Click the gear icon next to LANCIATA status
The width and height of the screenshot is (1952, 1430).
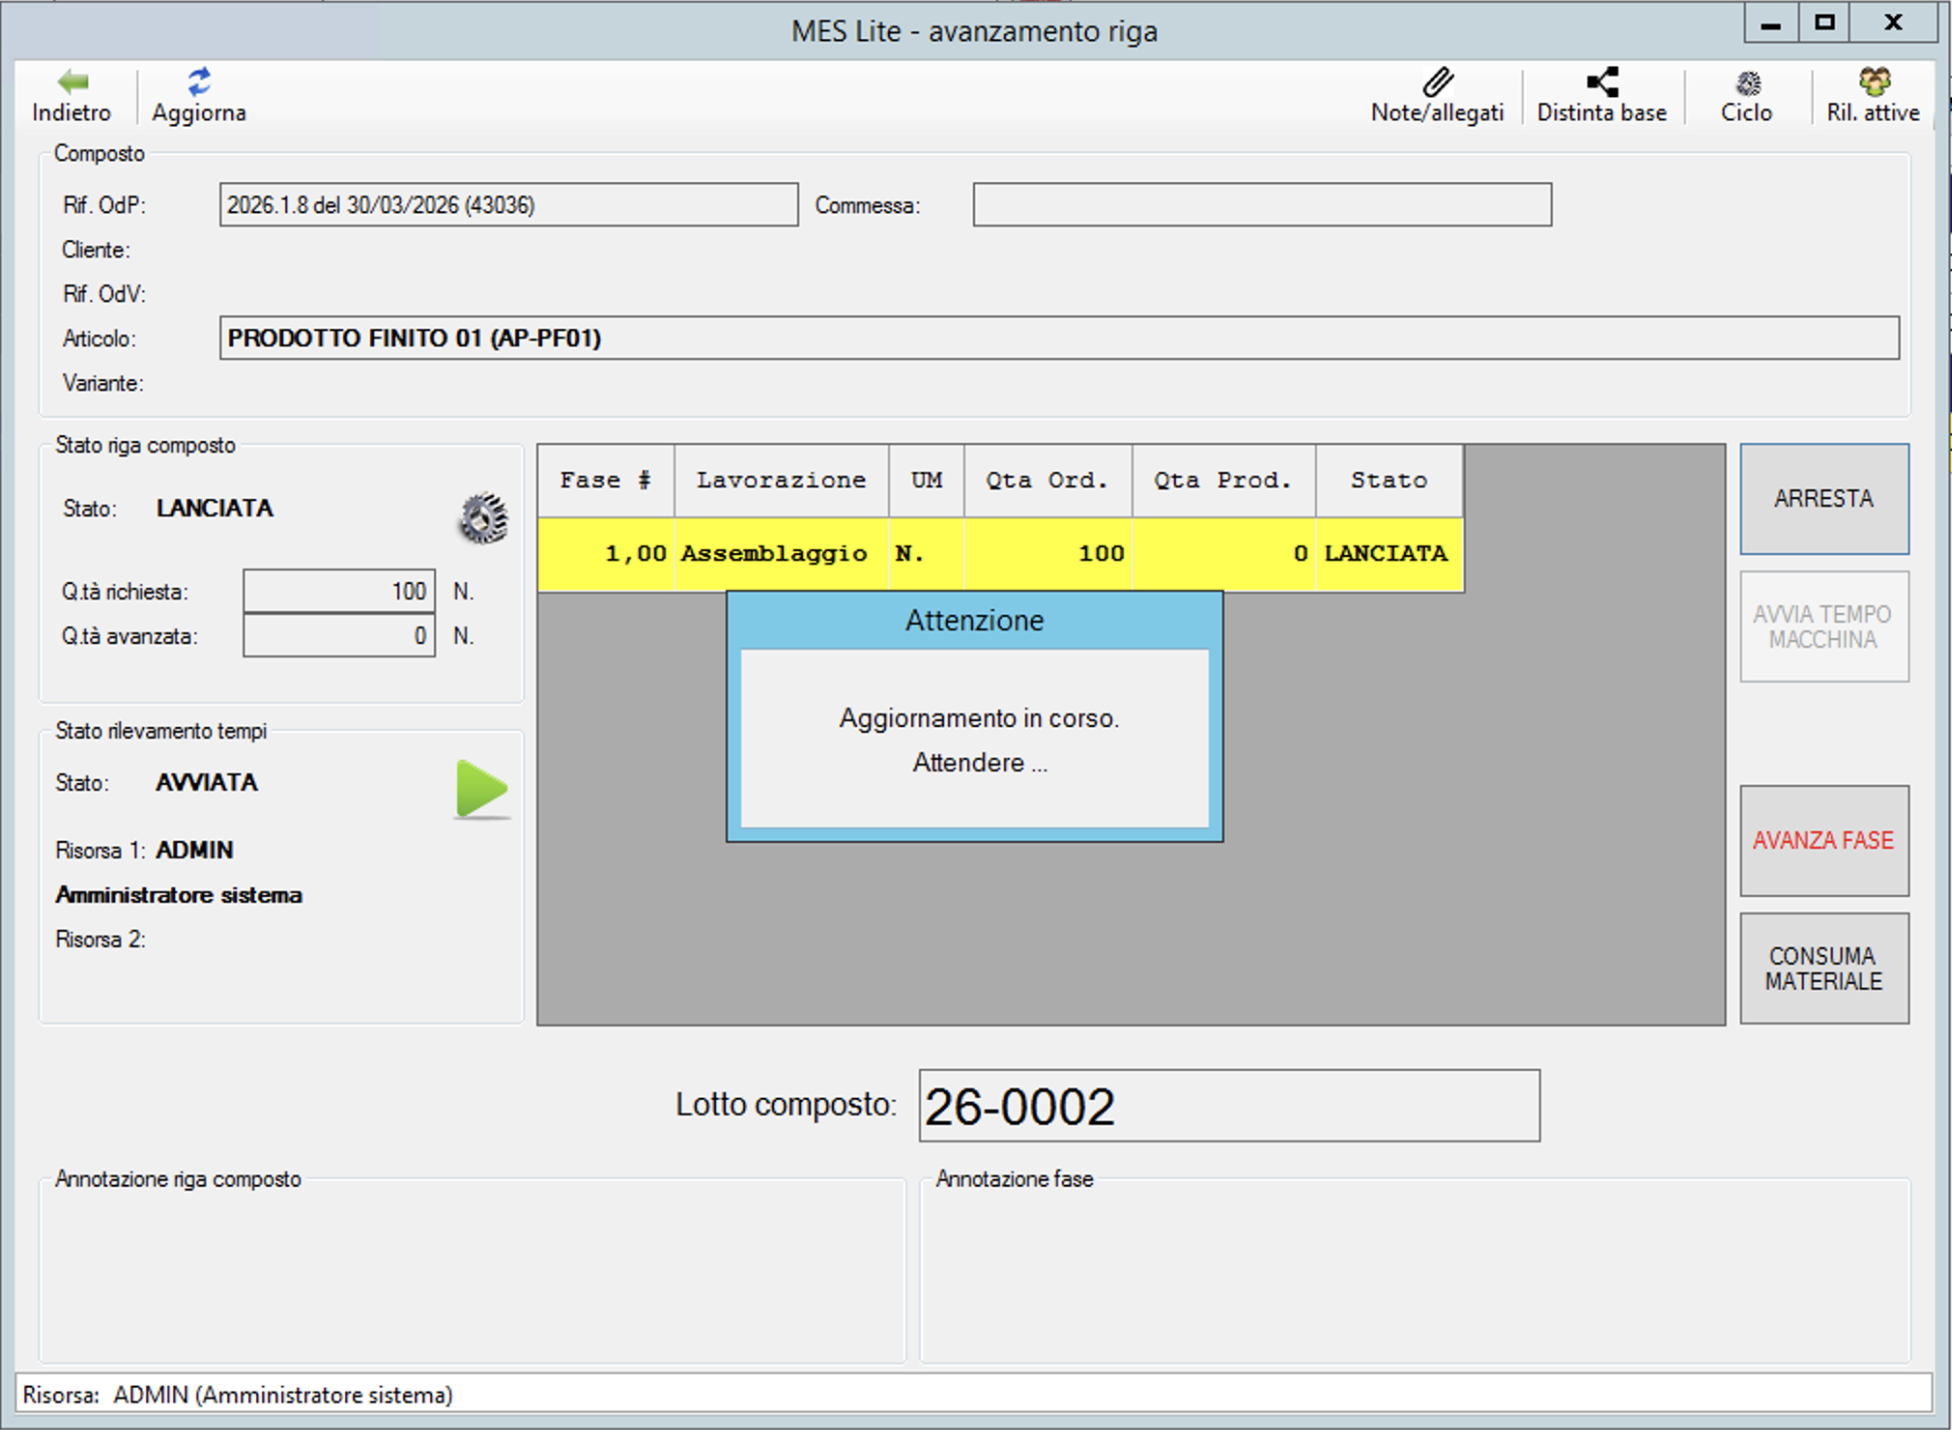coord(483,518)
